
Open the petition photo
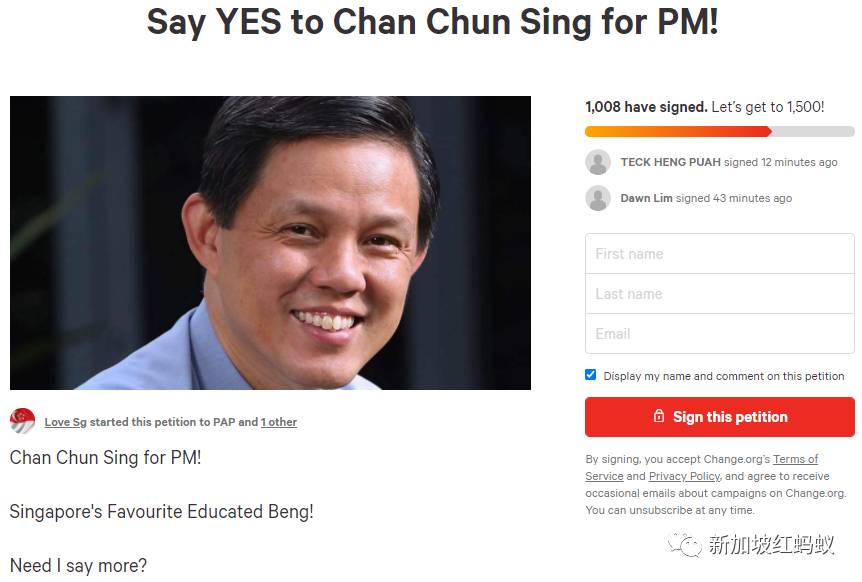270,243
